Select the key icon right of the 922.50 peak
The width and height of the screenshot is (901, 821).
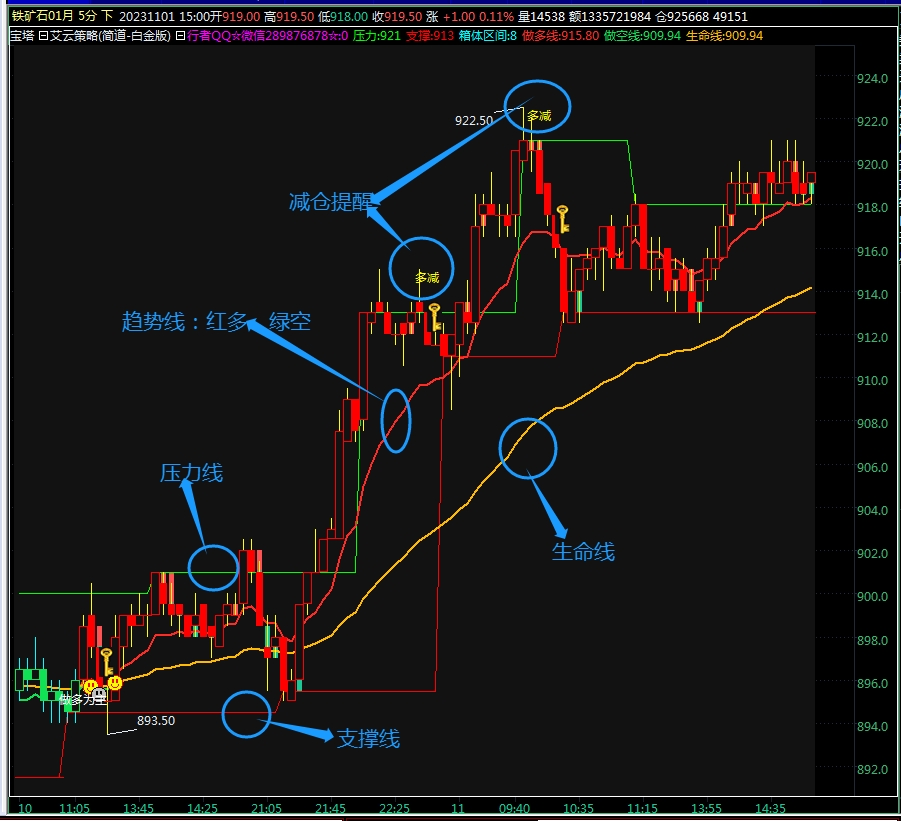(x=563, y=218)
